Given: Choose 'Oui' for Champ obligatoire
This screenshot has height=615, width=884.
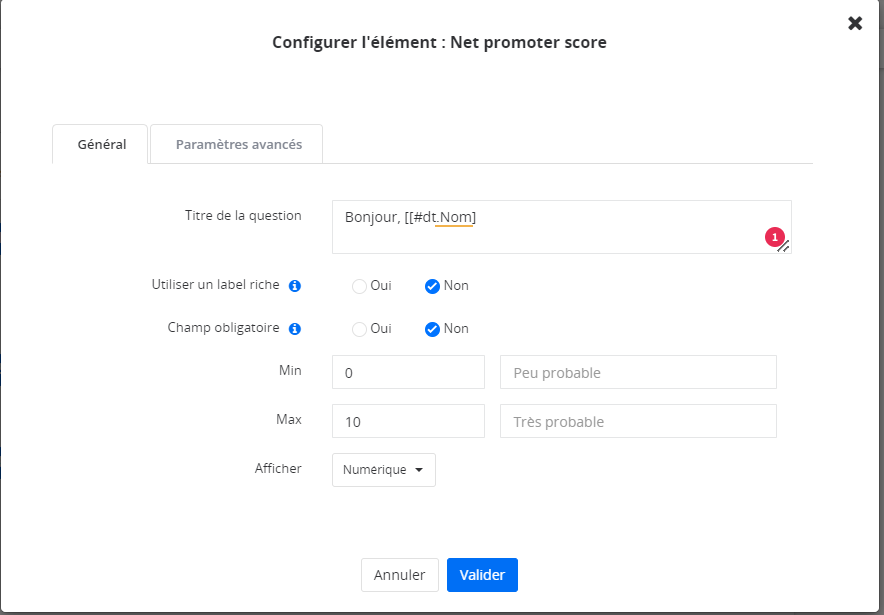Looking at the screenshot, I should 360,329.
